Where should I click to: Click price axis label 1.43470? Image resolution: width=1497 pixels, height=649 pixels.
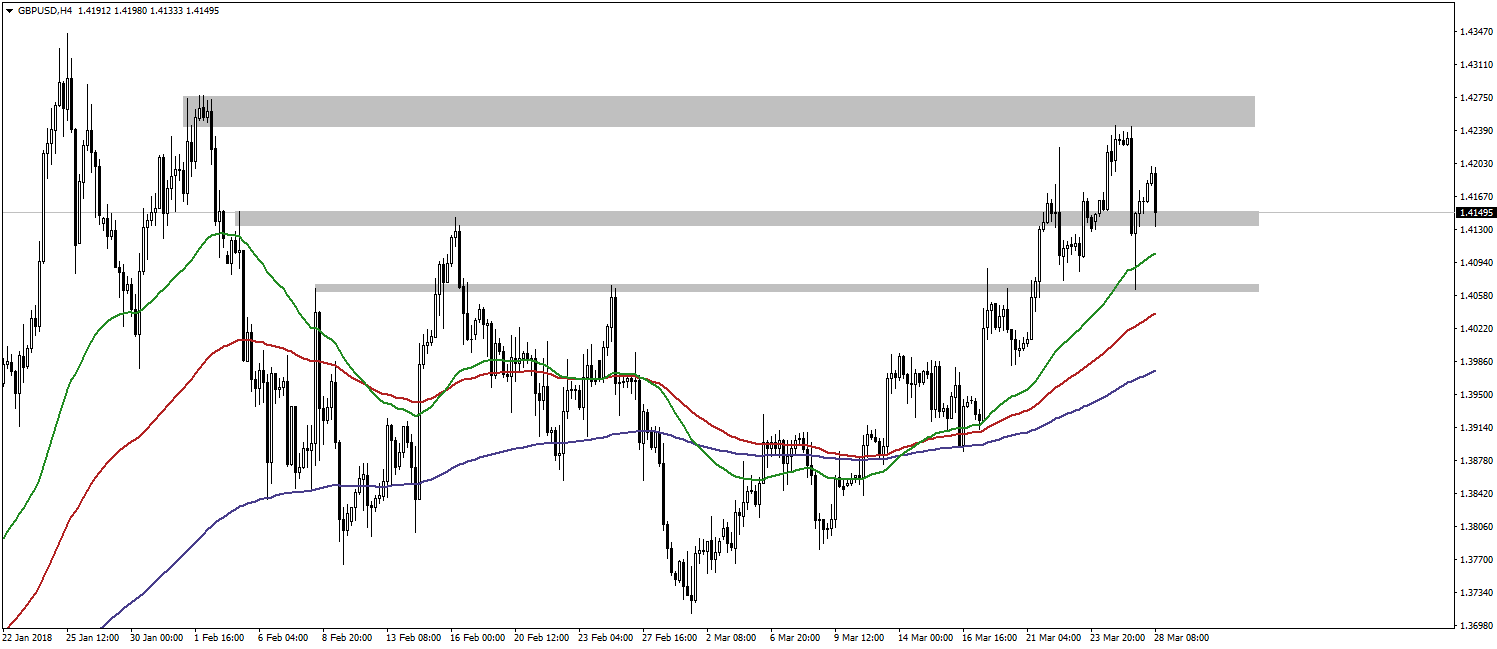1475,31
